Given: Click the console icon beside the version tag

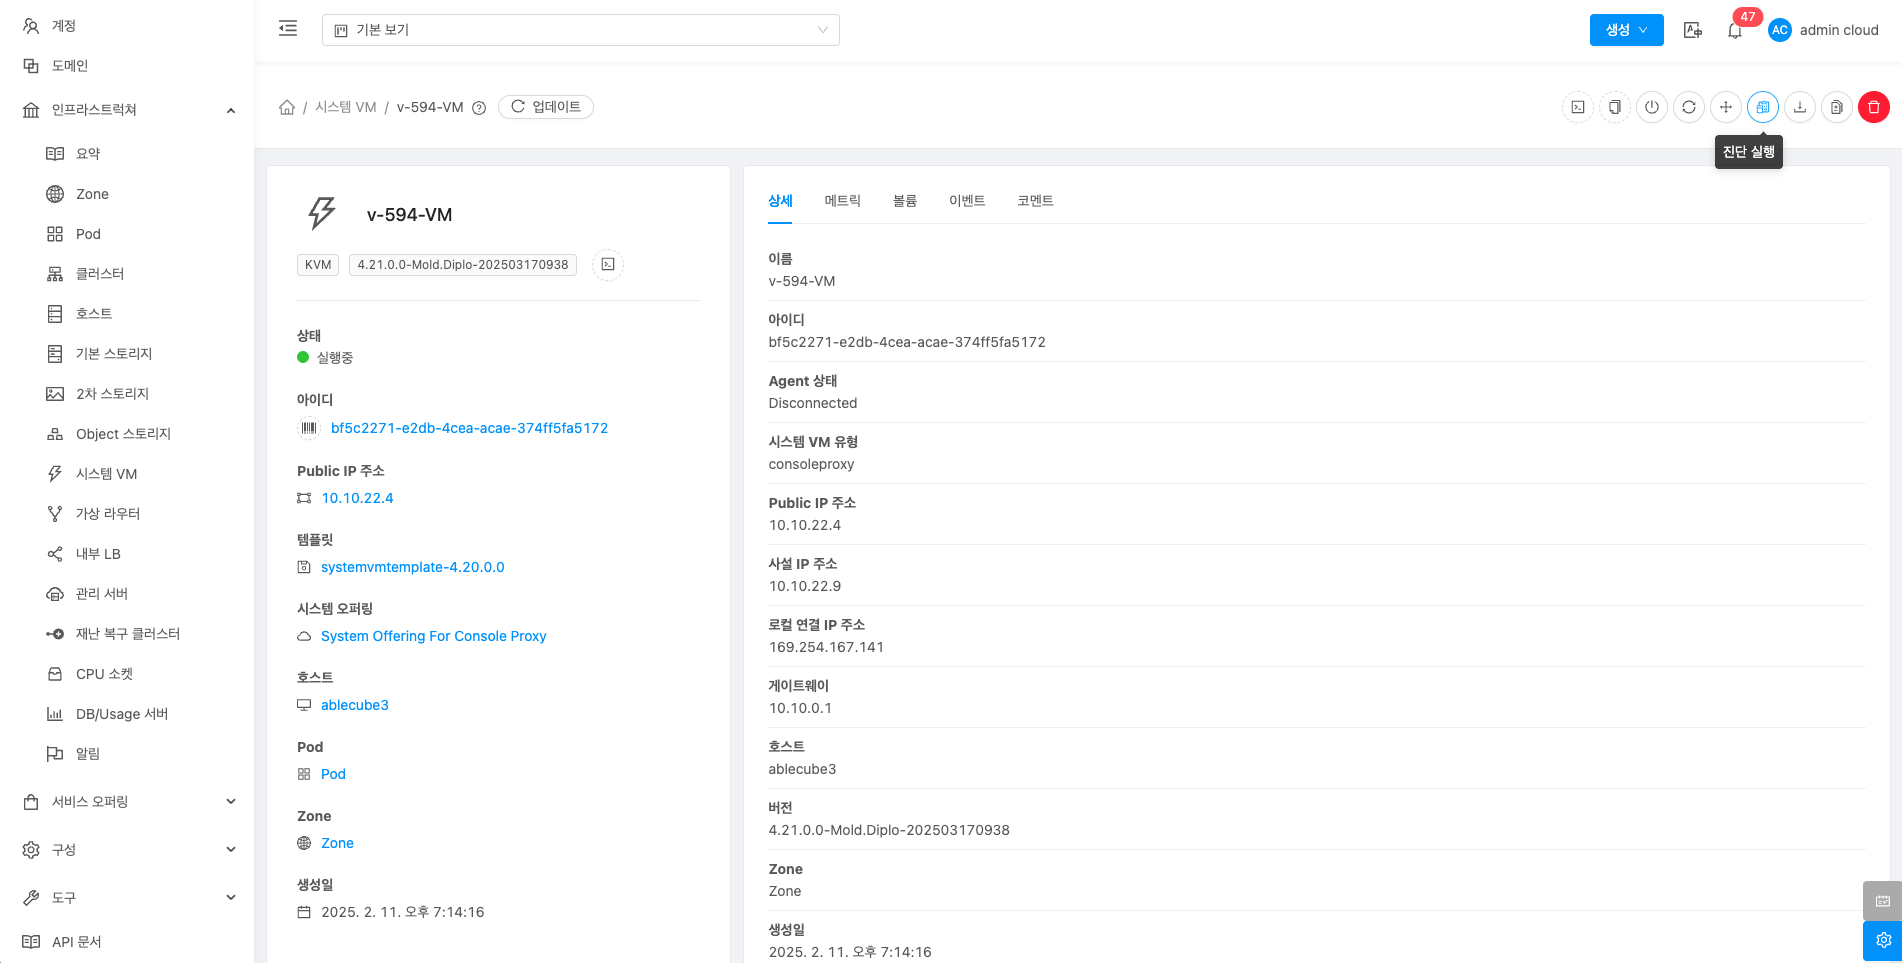Looking at the screenshot, I should (x=608, y=265).
